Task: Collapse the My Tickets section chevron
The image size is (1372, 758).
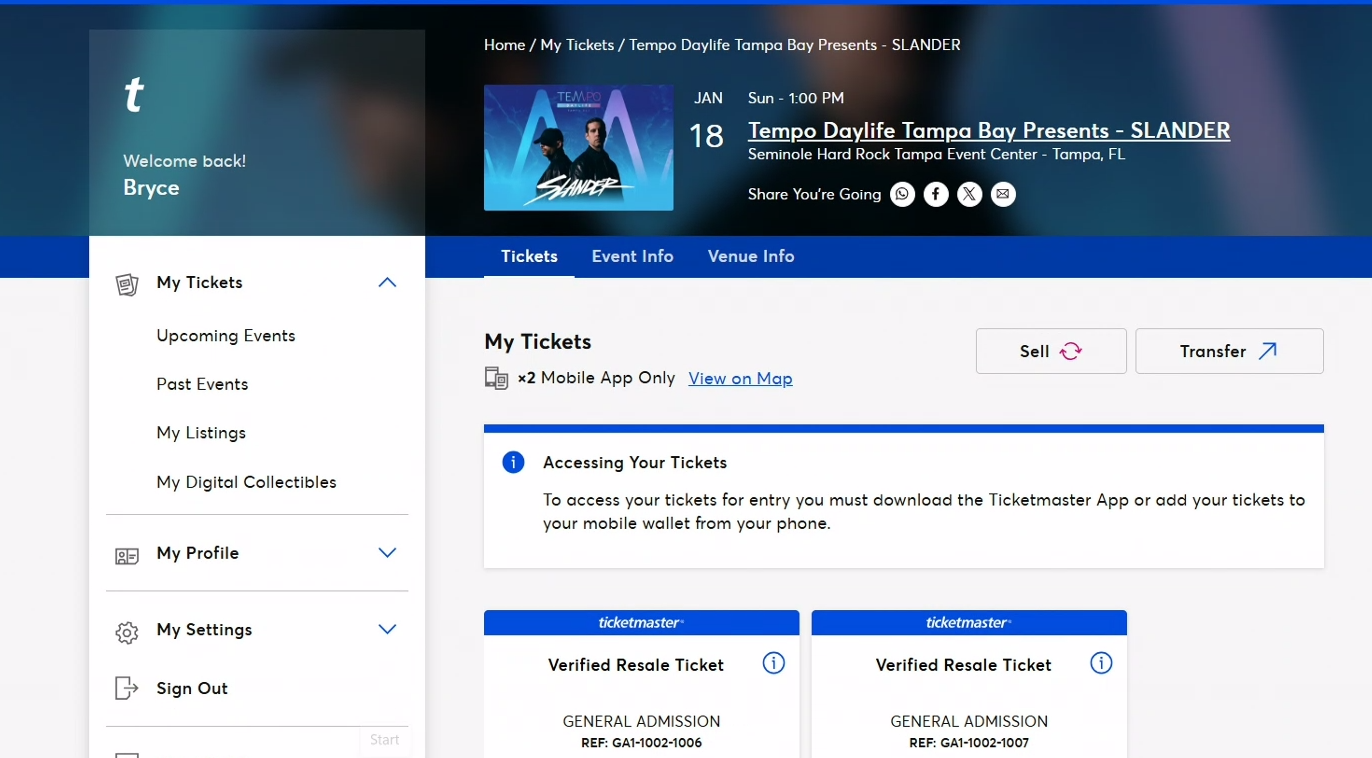Action: (x=388, y=283)
